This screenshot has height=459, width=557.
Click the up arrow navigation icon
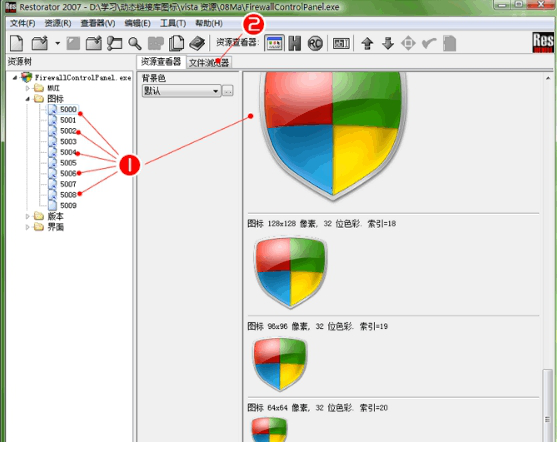coord(367,43)
